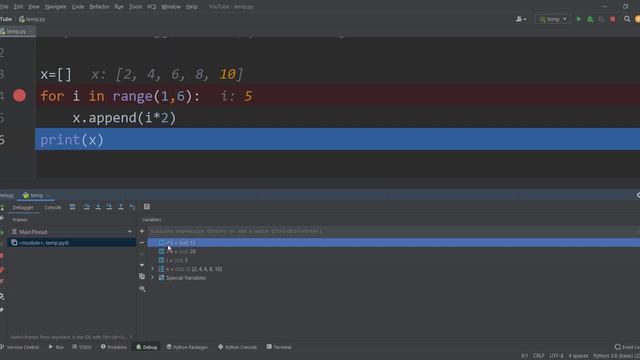
Task: Open the Navigate menu
Action: click(x=56, y=7)
